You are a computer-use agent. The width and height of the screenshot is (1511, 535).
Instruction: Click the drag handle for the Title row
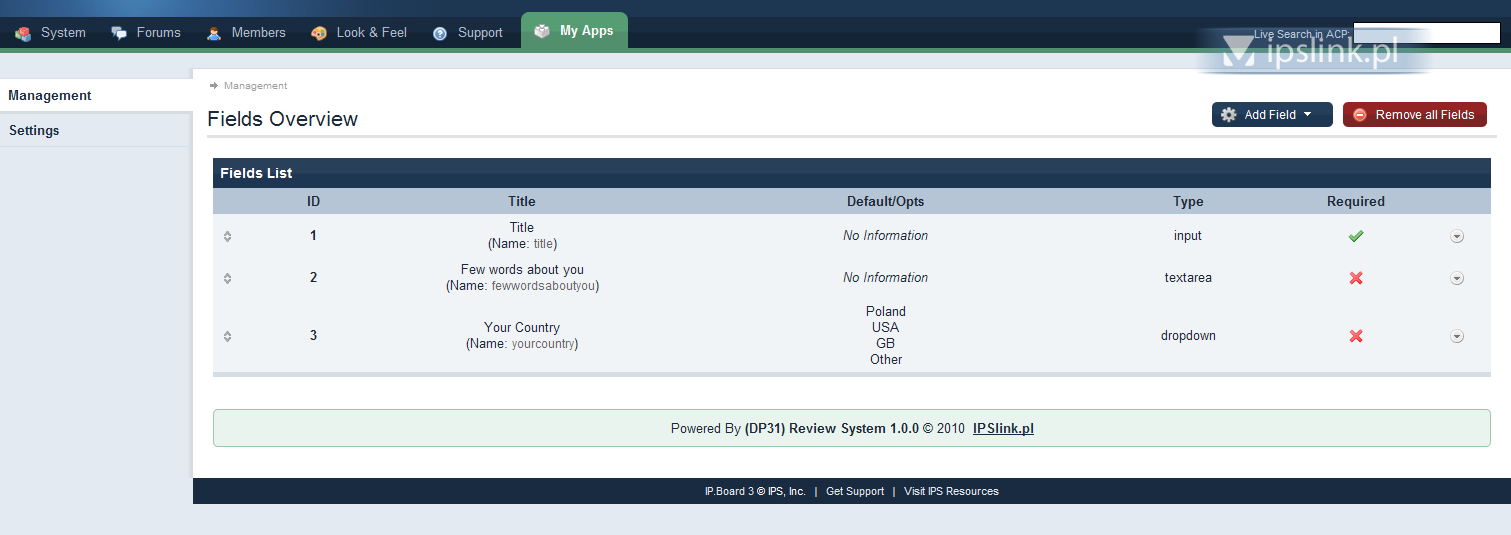(228, 236)
